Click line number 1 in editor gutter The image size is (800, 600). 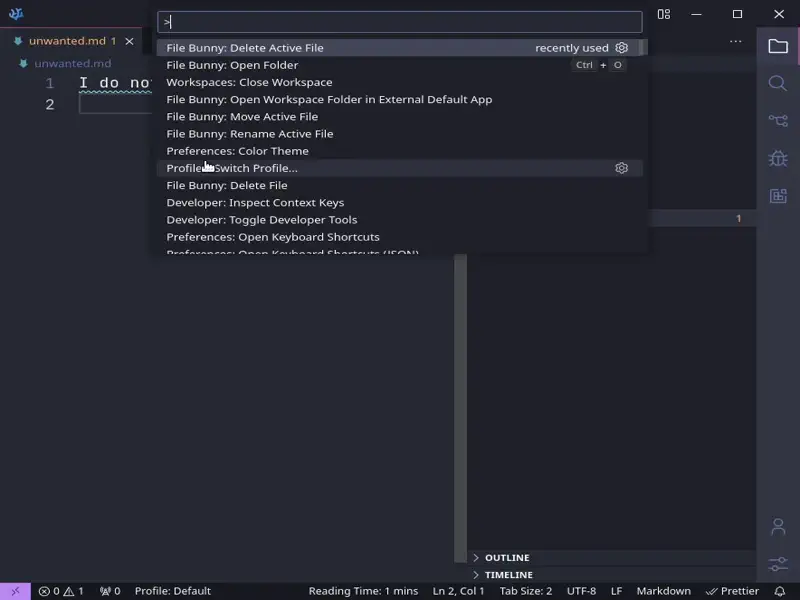tap(49, 83)
